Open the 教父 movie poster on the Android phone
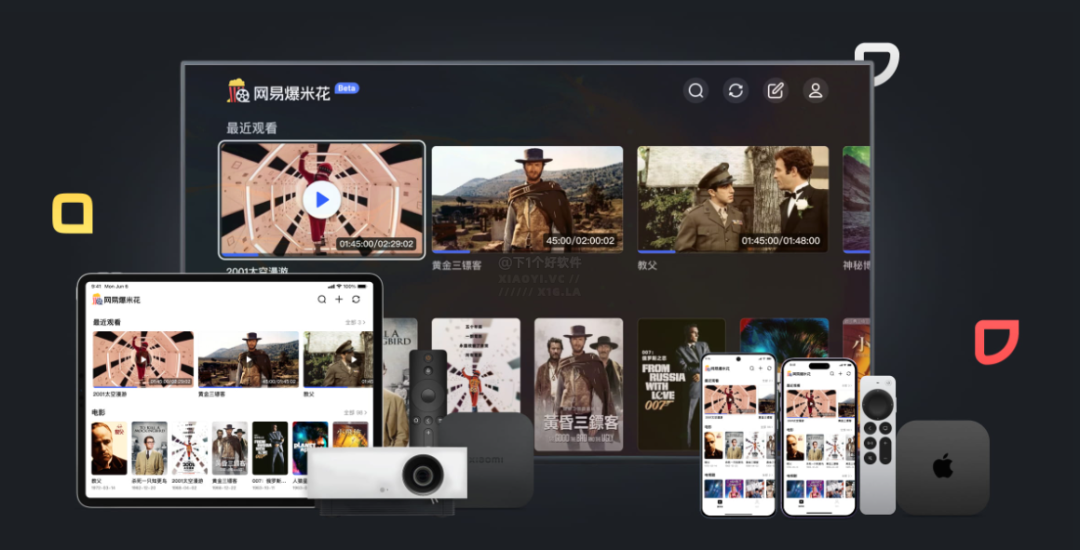 click(x=714, y=445)
